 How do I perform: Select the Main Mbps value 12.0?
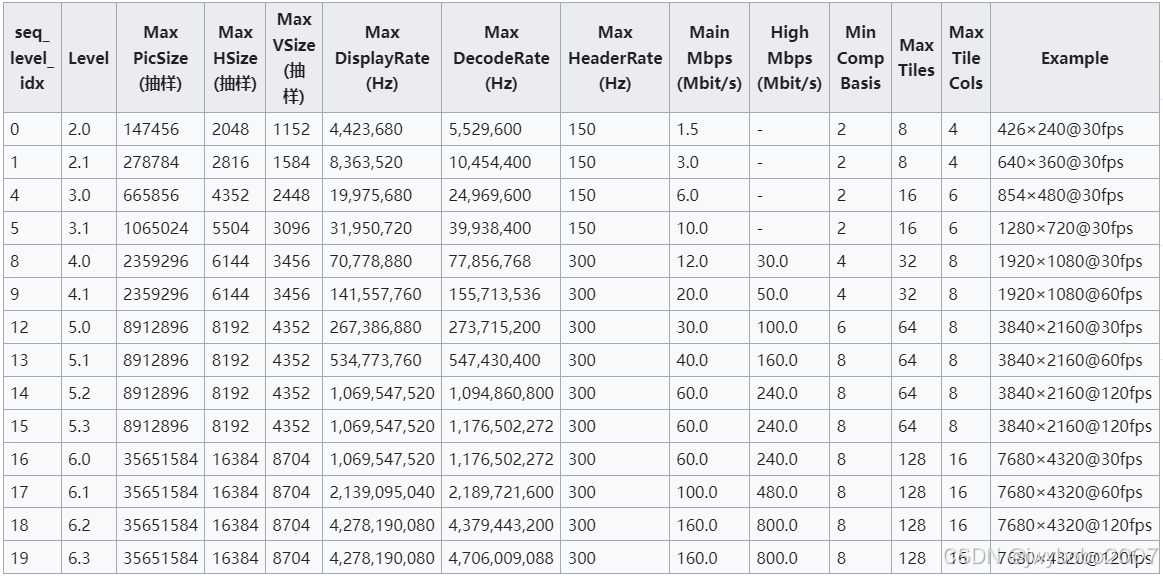click(x=693, y=262)
